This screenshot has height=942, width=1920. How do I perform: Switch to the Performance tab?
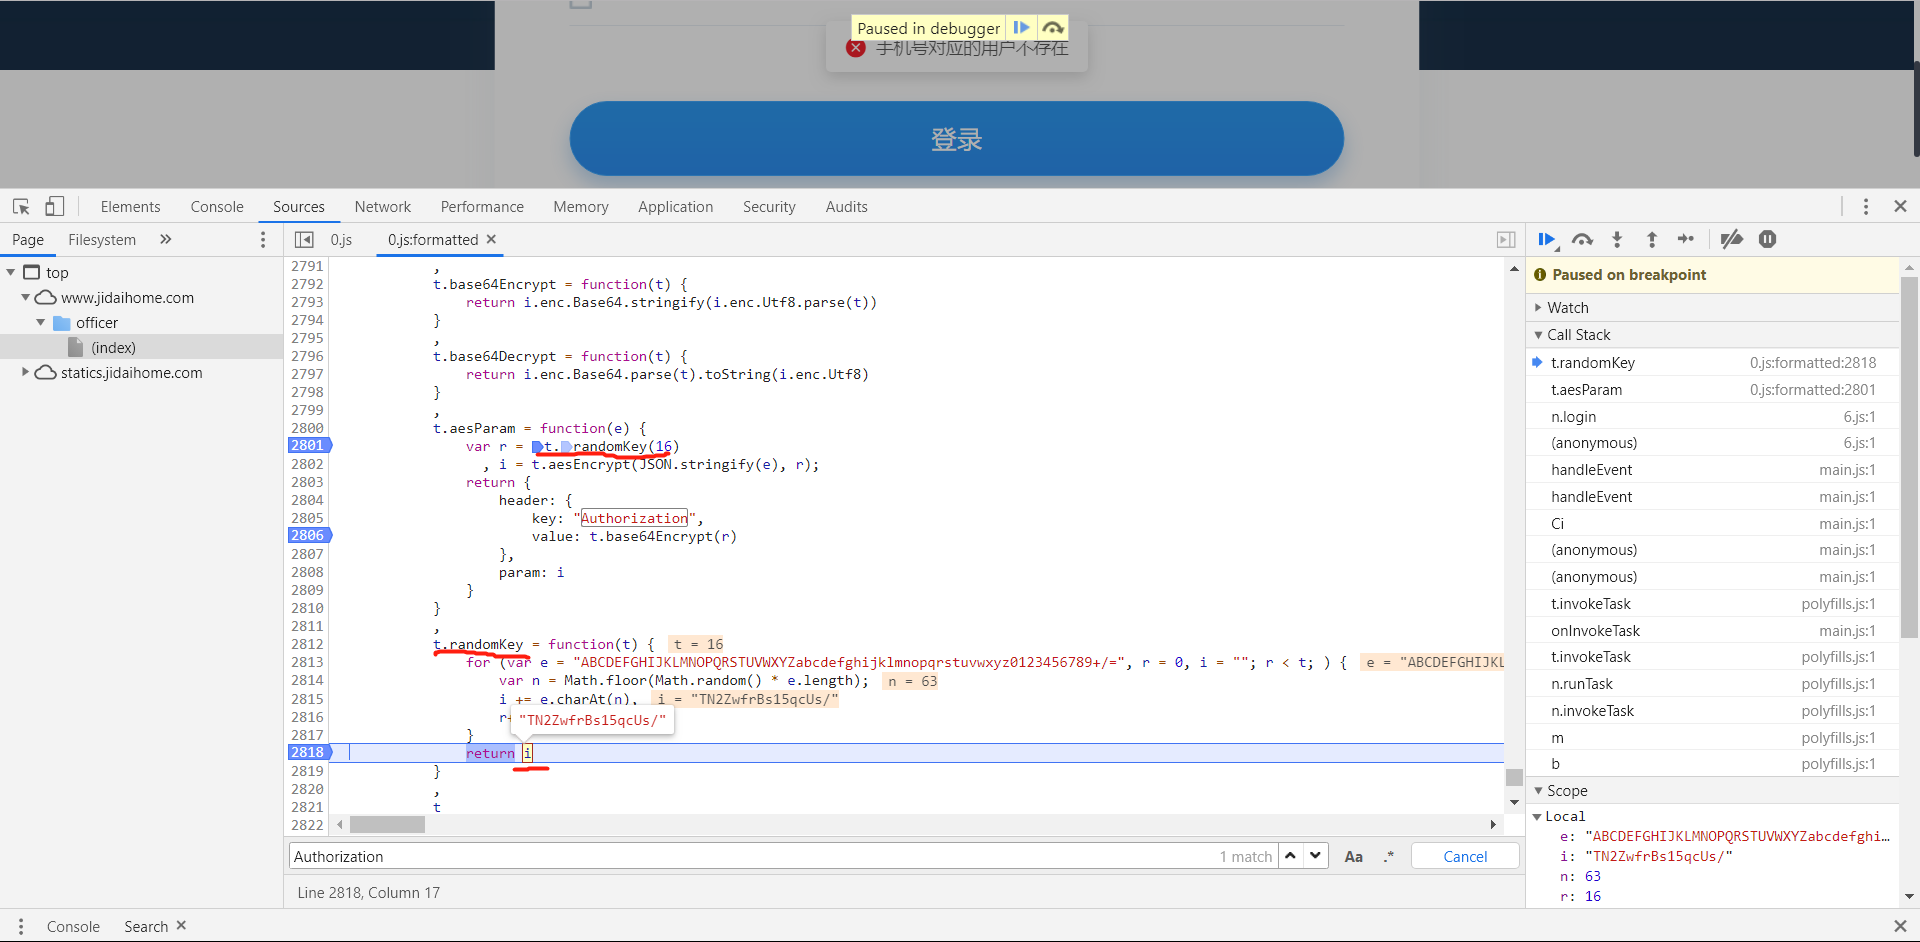click(x=482, y=206)
